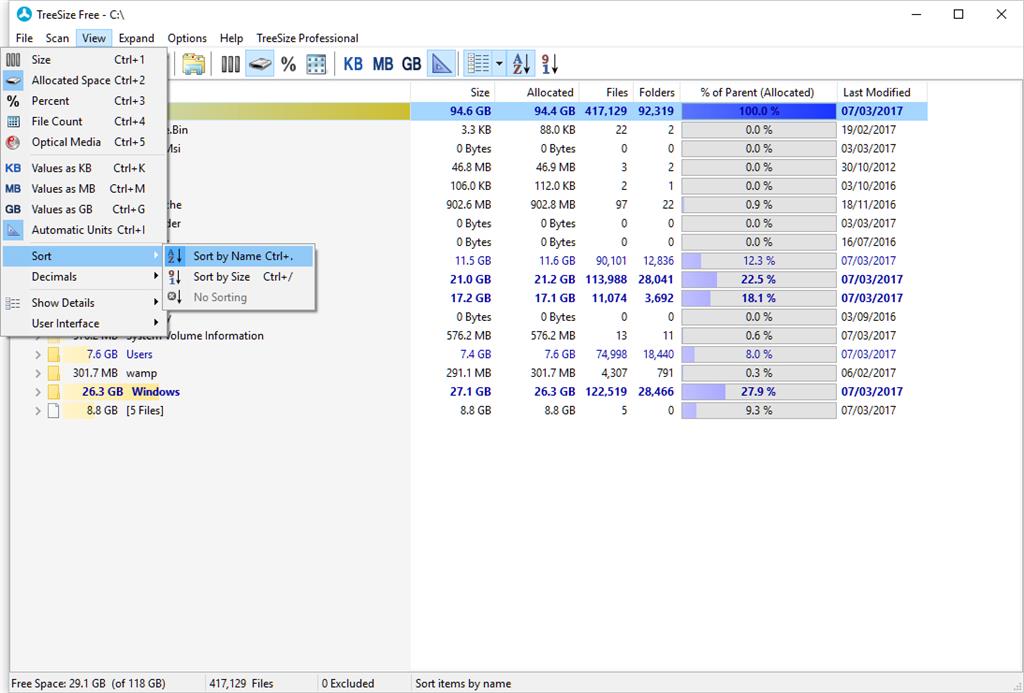Sort by the Allocated column header
The width and height of the screenshot is (1024, 693).
[x=537, y=92]
